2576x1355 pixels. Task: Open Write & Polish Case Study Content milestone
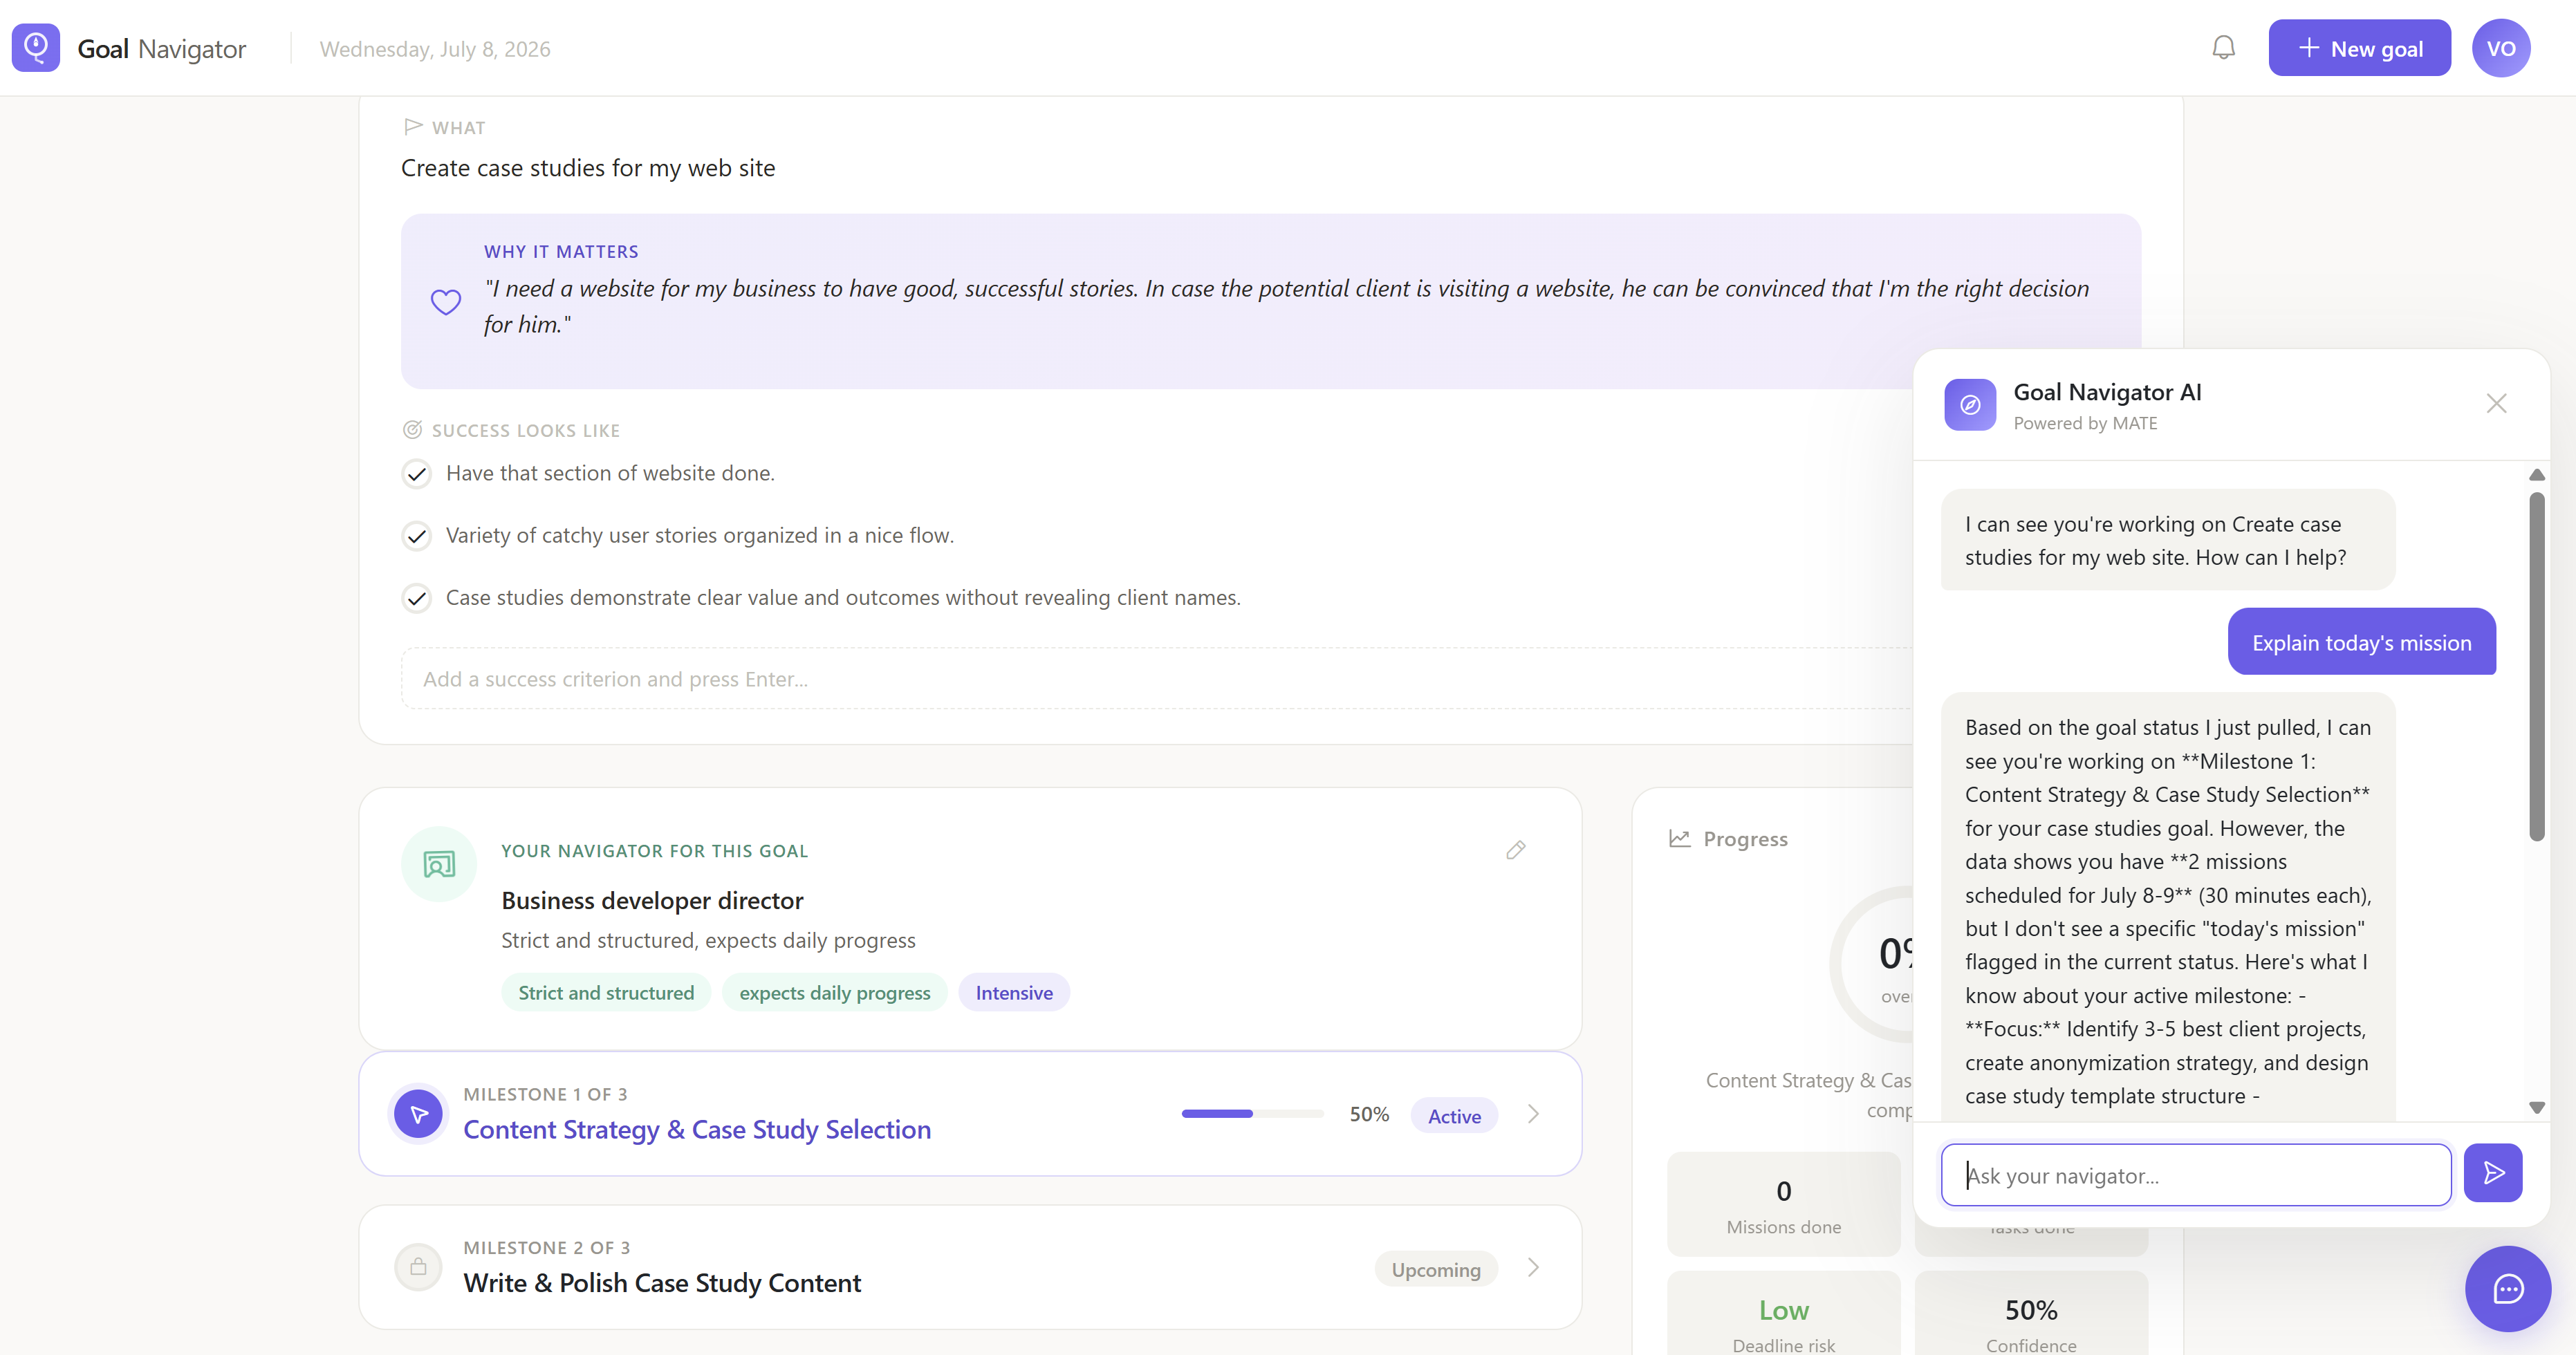point(662,1283)
